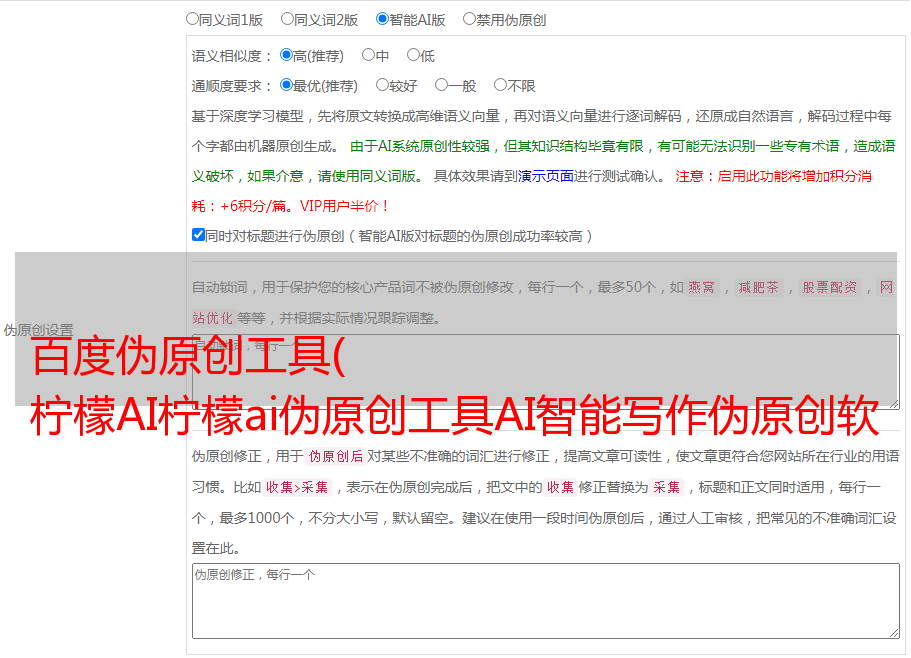Select the 智能AI版 radio button
The height and width of the screenshot is (658, 911).
coord(382,19)
